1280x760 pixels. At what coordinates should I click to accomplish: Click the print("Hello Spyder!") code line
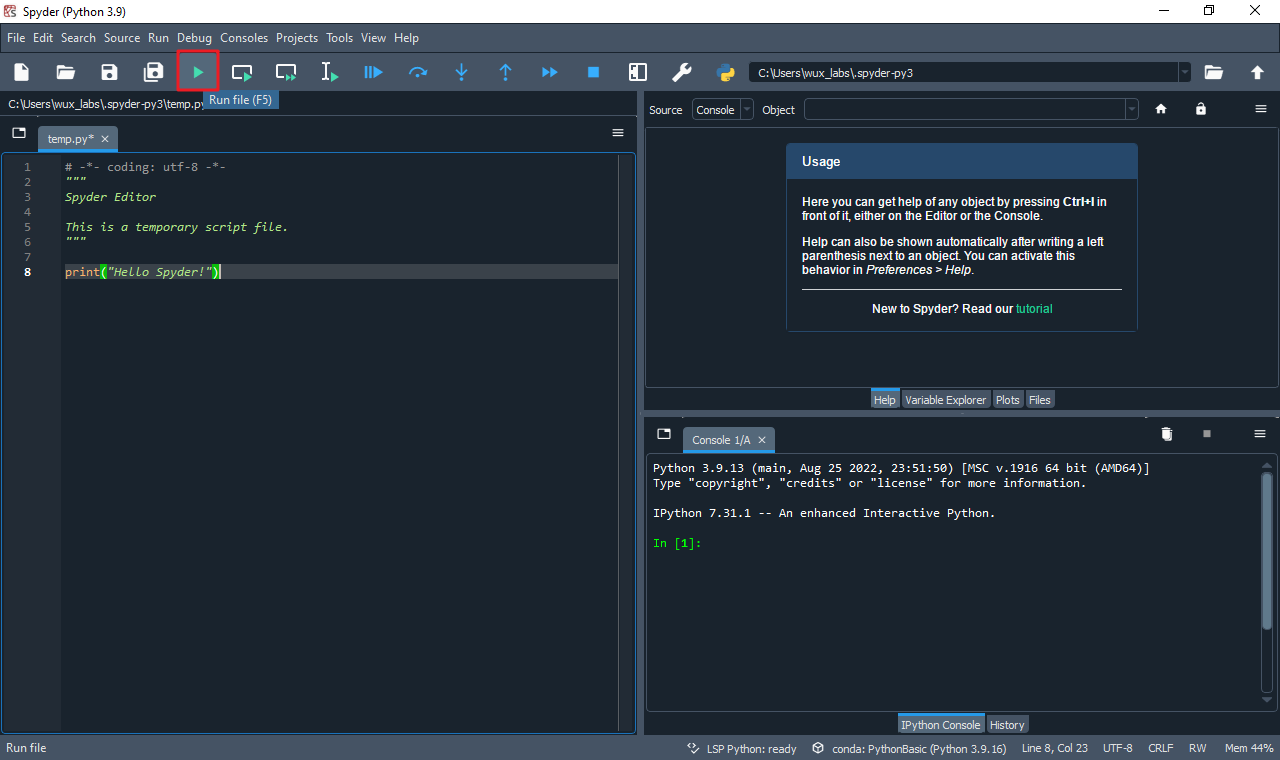142,272
